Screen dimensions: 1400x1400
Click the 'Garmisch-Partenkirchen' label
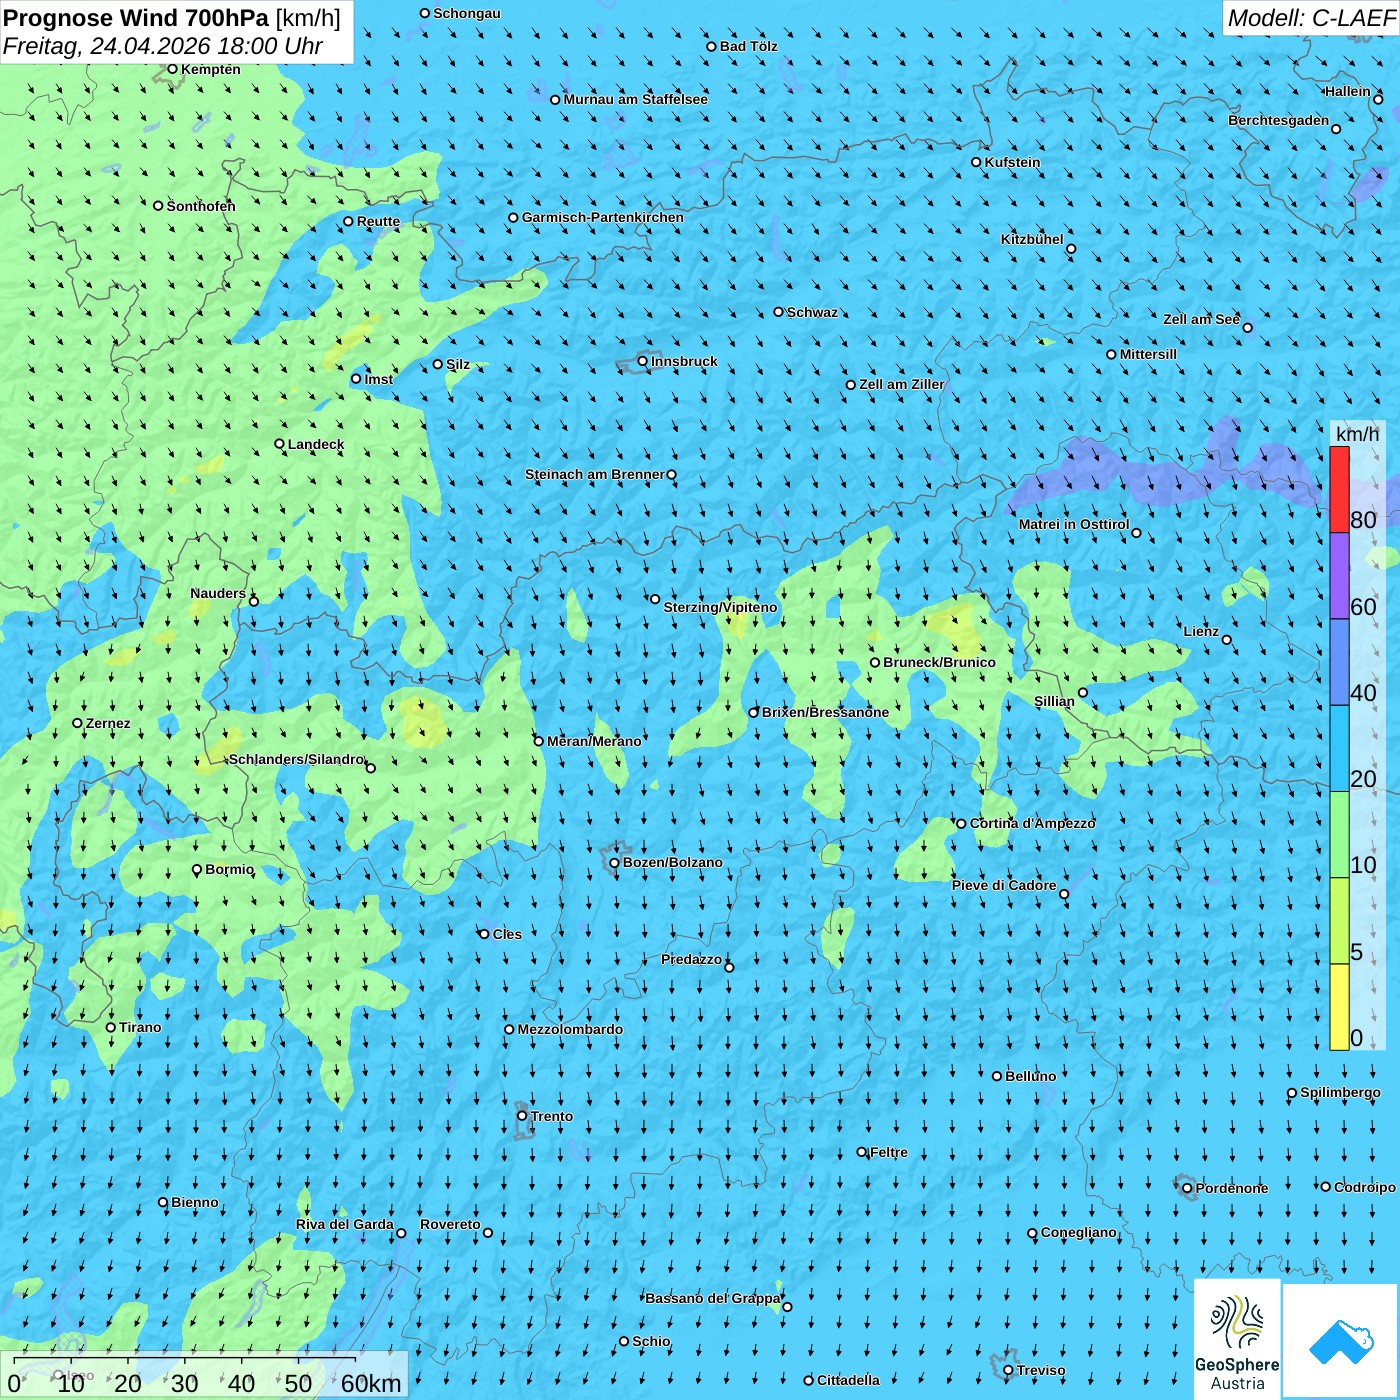pos(603,217)
